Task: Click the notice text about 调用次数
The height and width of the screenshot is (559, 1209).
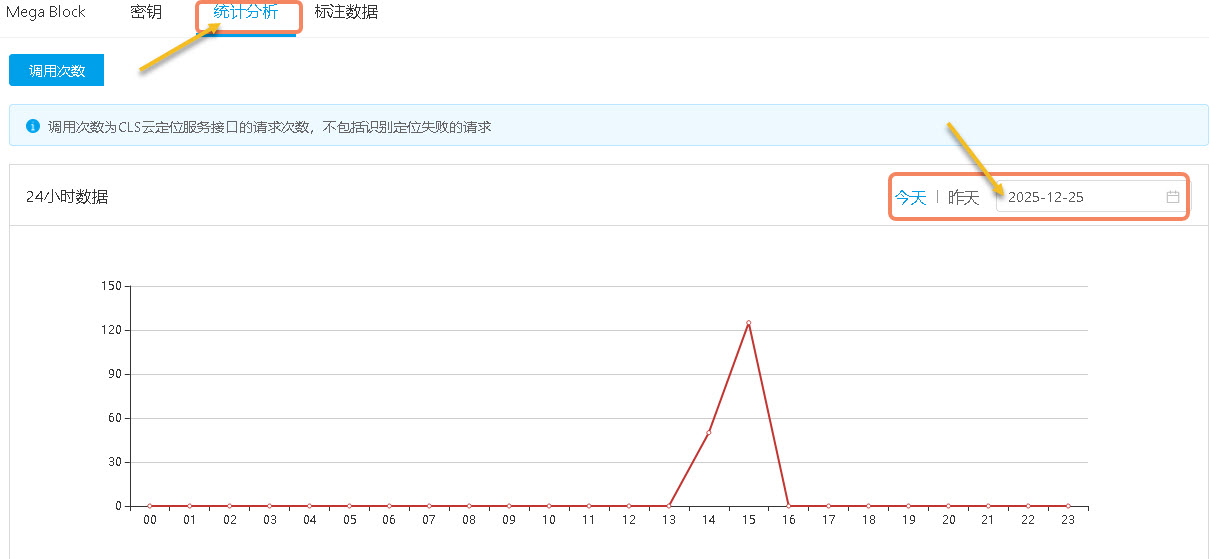Action: pos(270,127)
